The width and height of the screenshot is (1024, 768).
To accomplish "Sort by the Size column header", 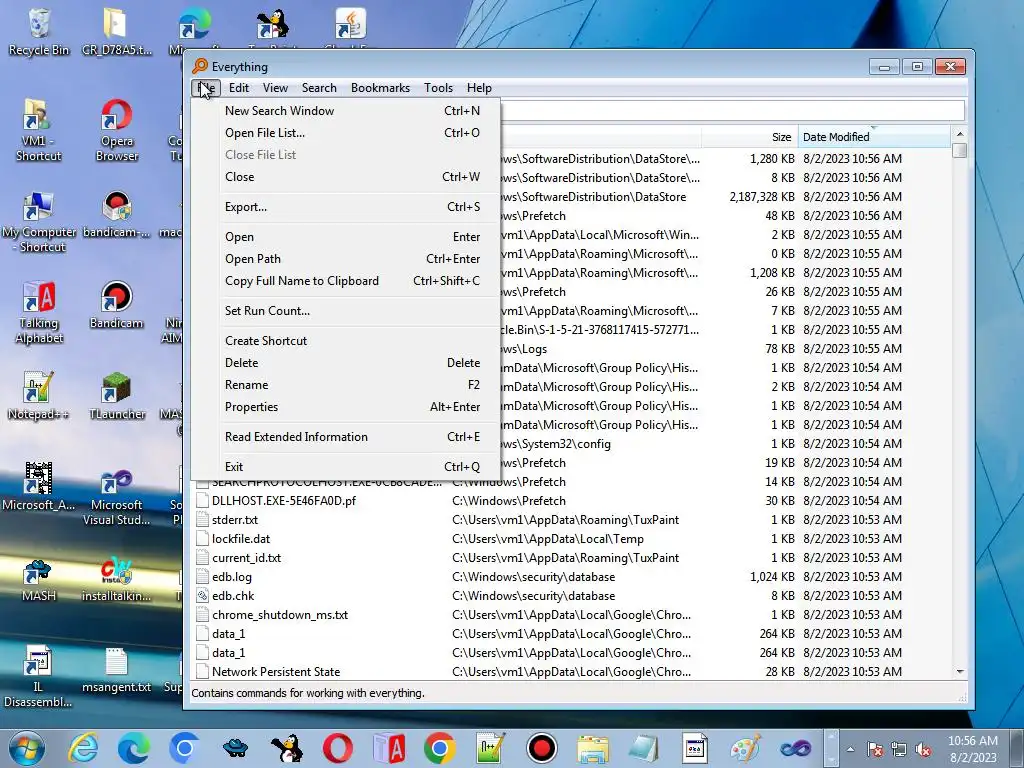I will click(x=750, y=137).
